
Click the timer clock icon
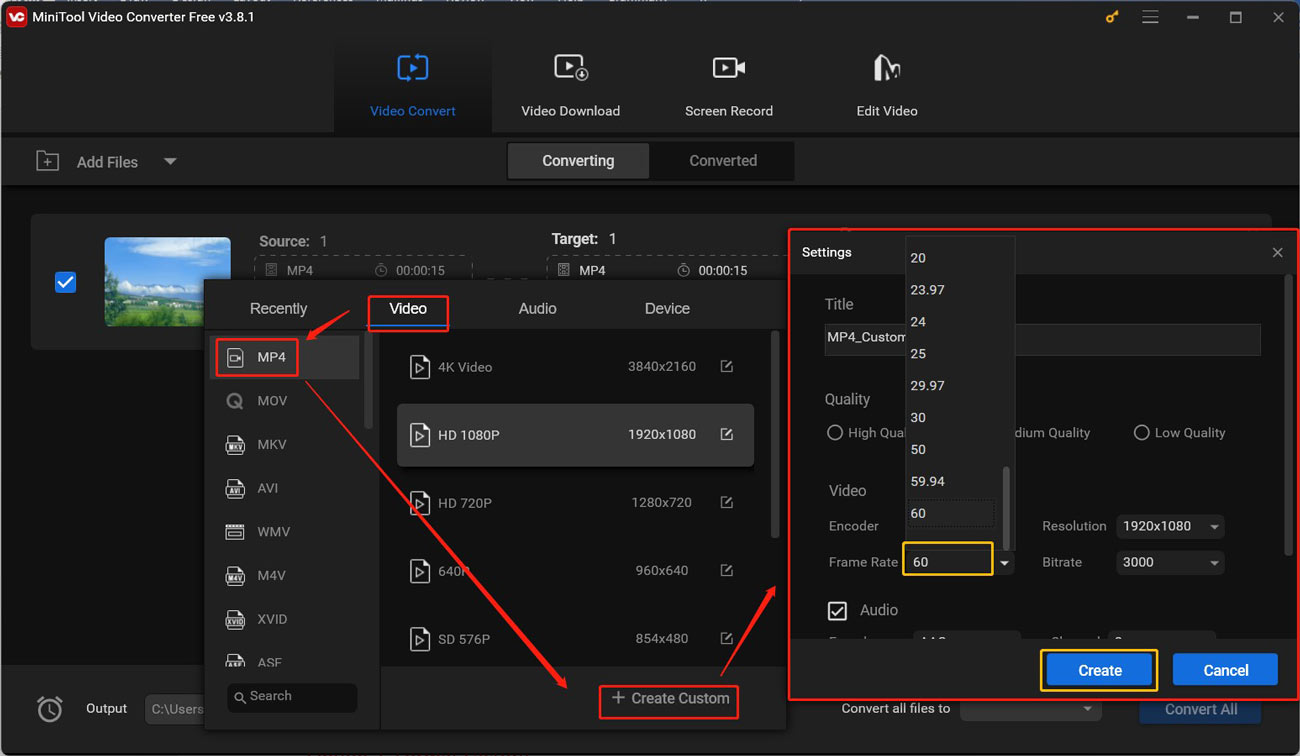tap(49, 709)
